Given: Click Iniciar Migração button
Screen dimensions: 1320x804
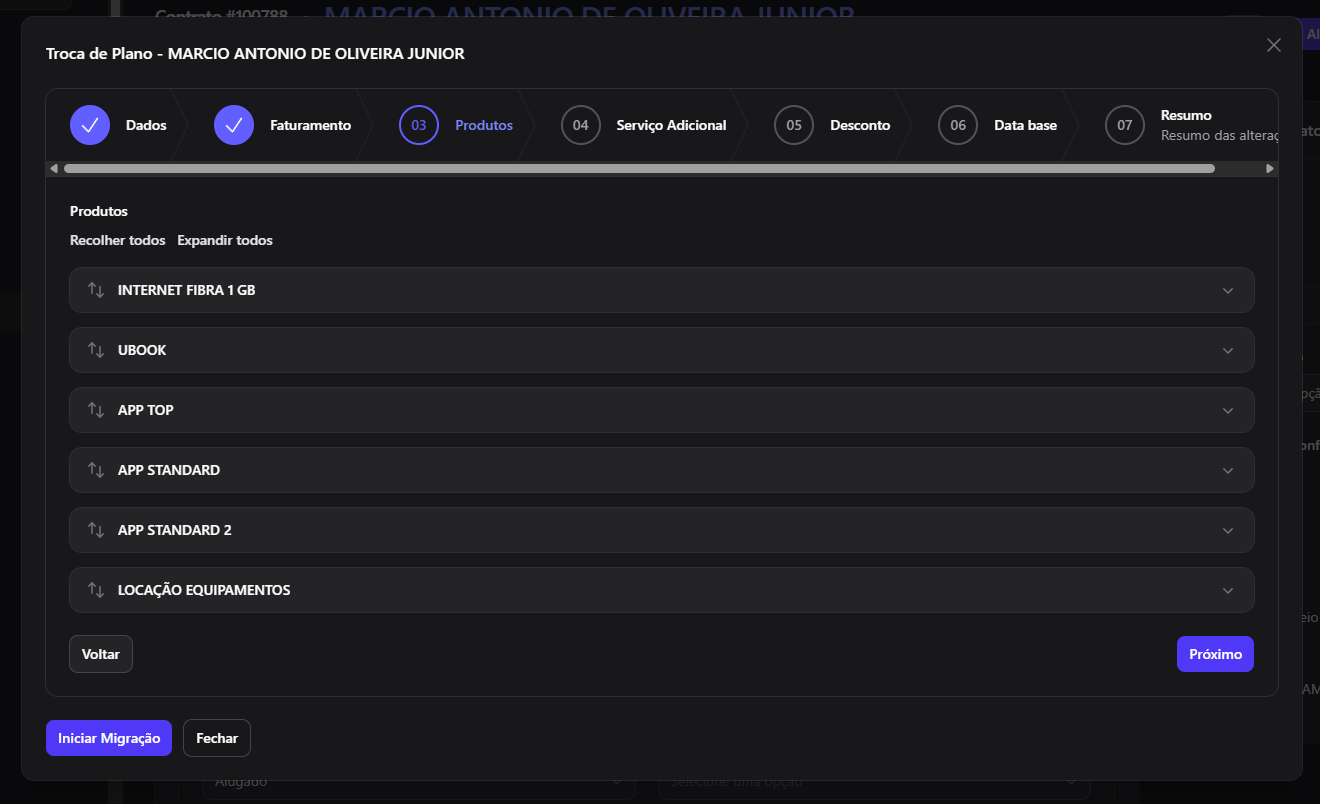Looking at the screenshot, I should 109,738.
